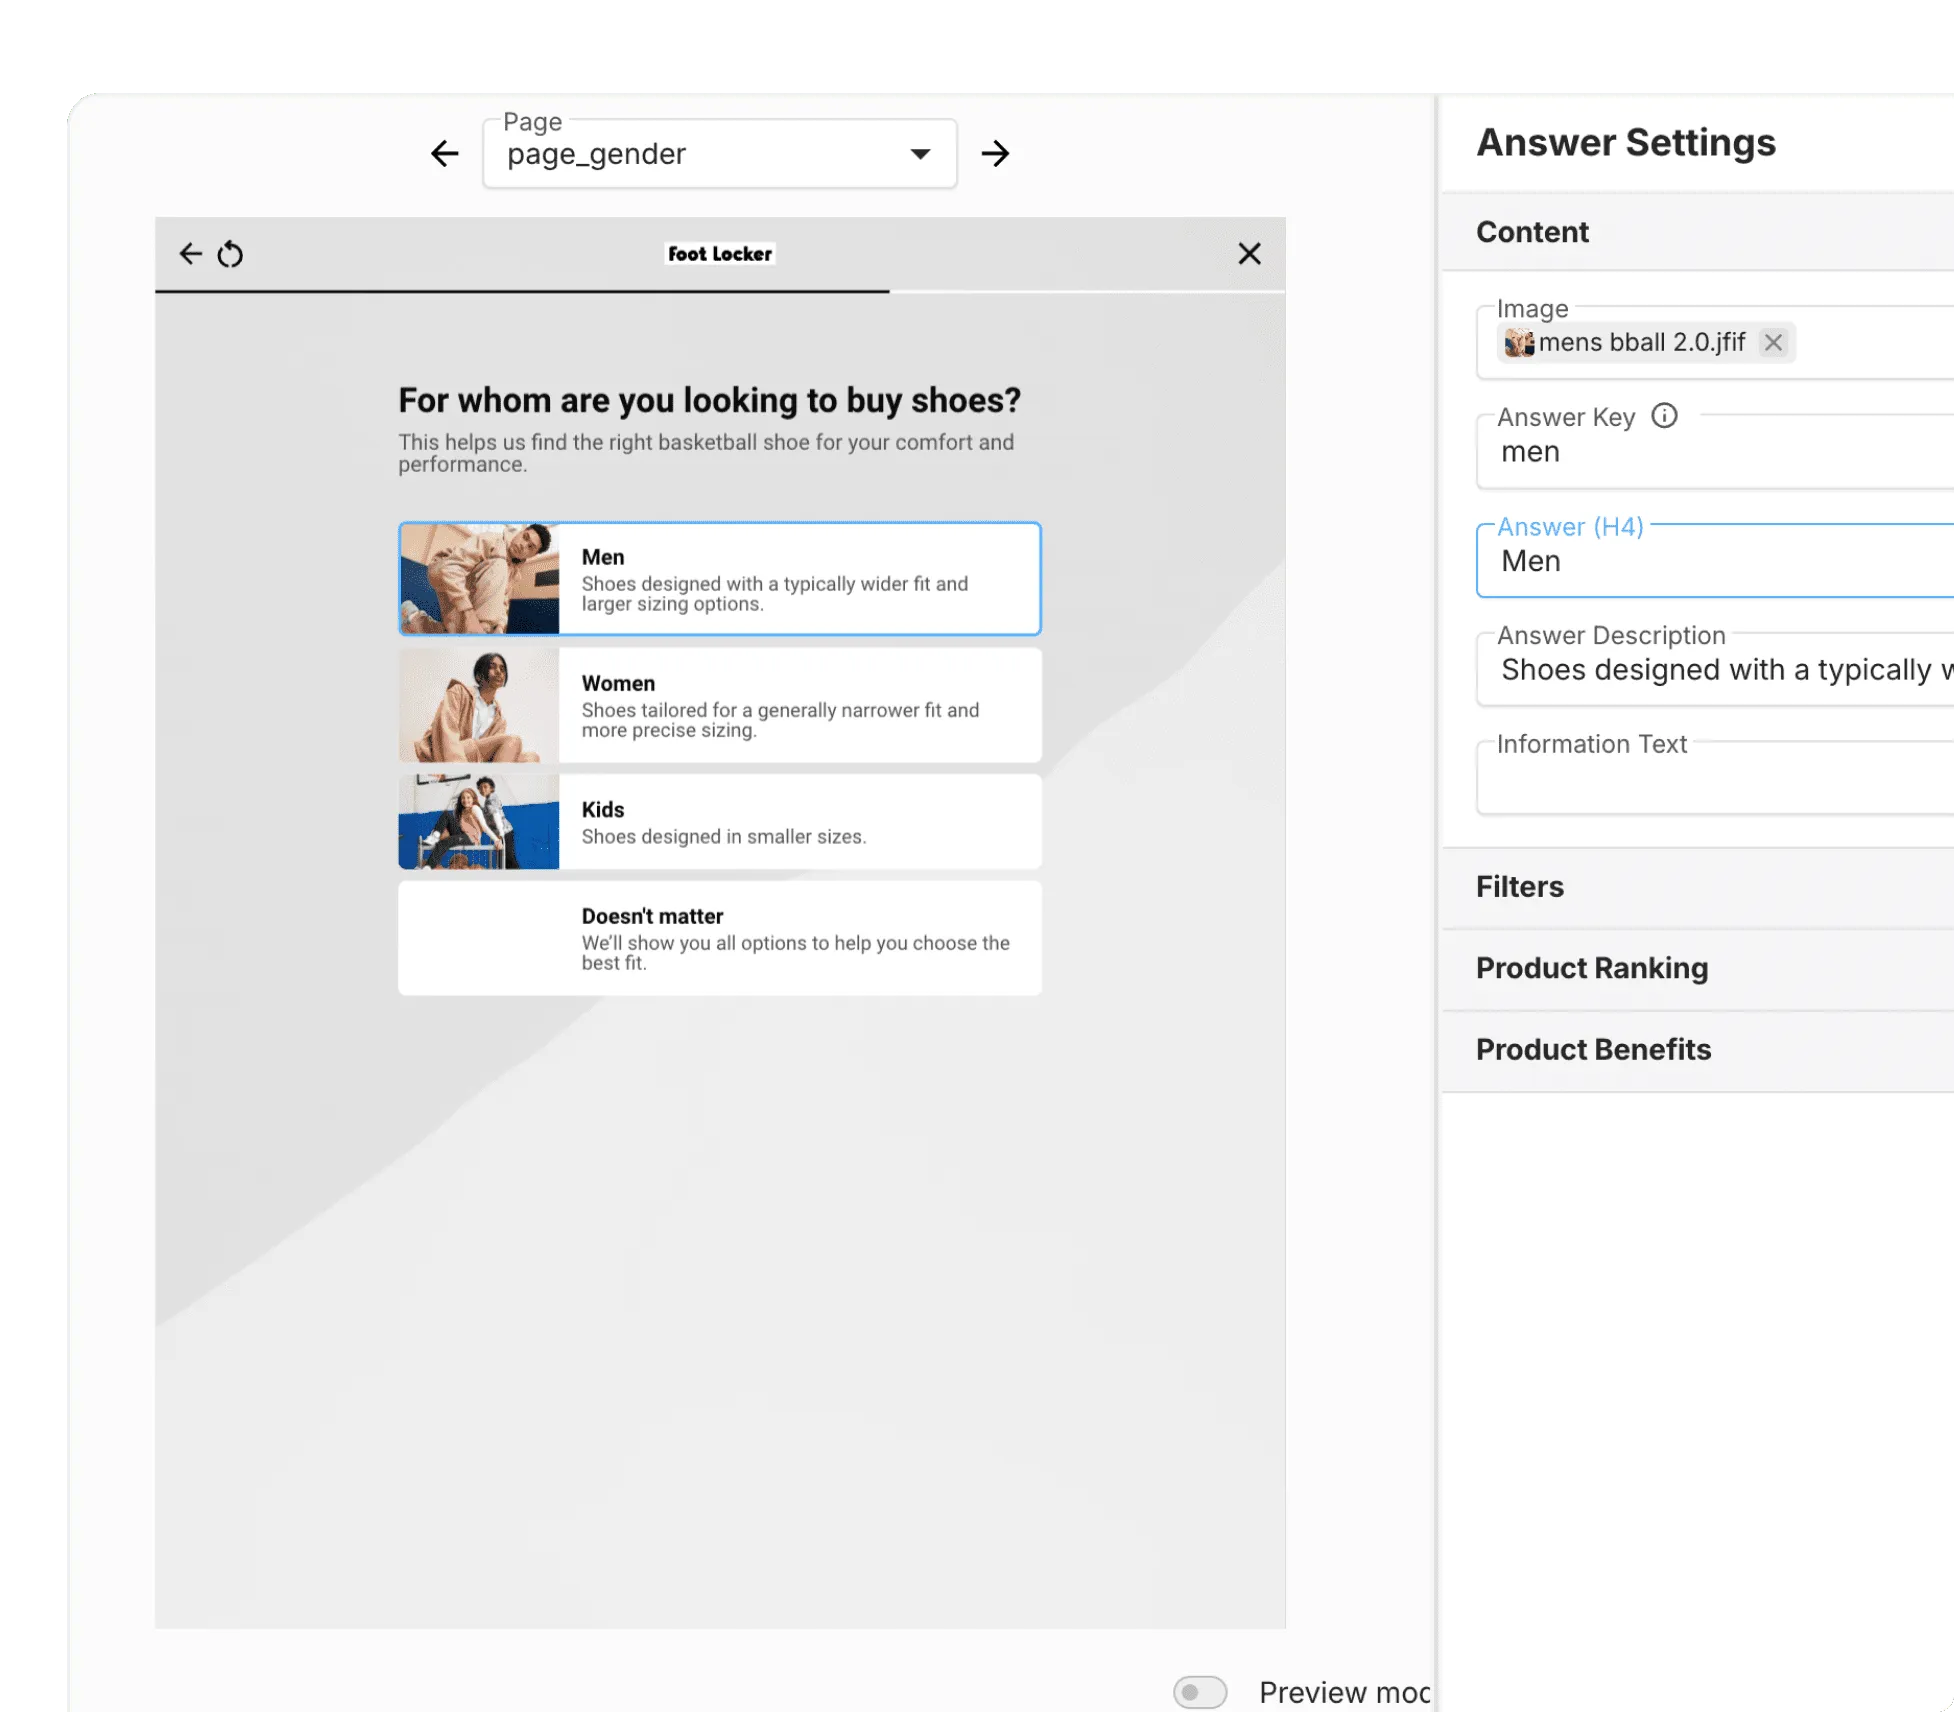Click the refresh icon in the preview header

tap(230, 254)
